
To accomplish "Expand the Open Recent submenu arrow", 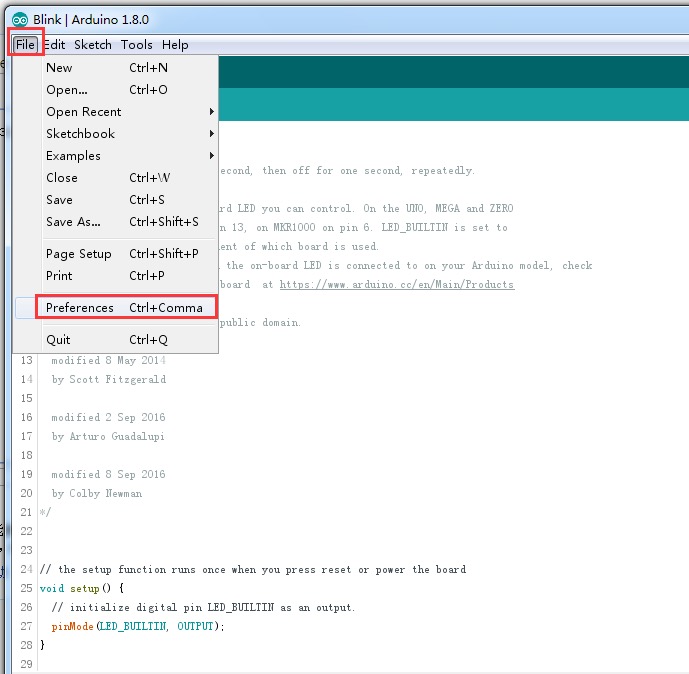I will pos(212,112).
